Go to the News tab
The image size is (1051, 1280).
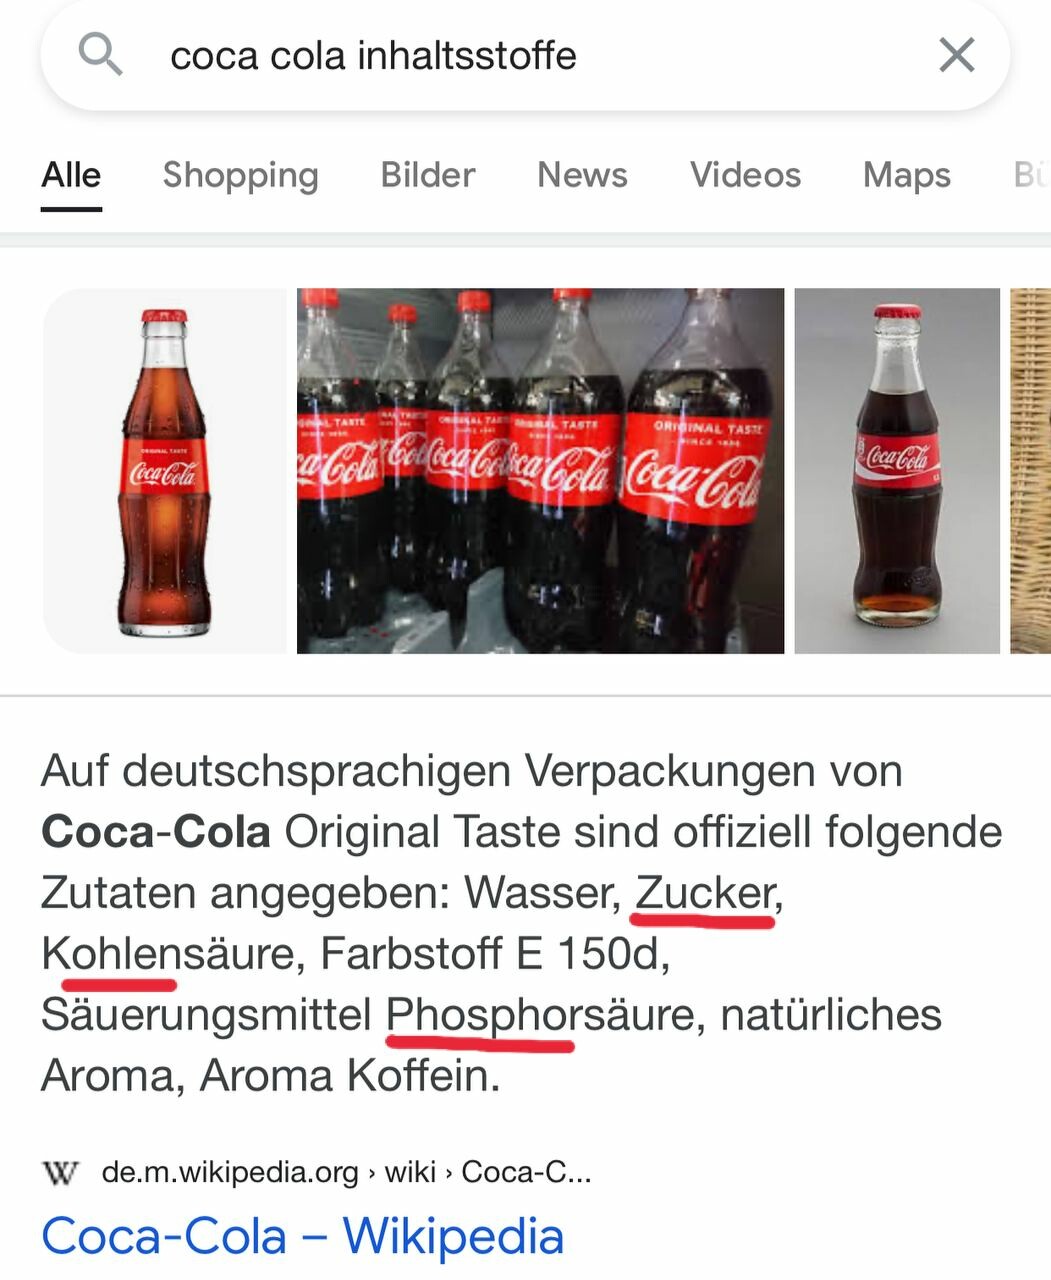(582, 175)
